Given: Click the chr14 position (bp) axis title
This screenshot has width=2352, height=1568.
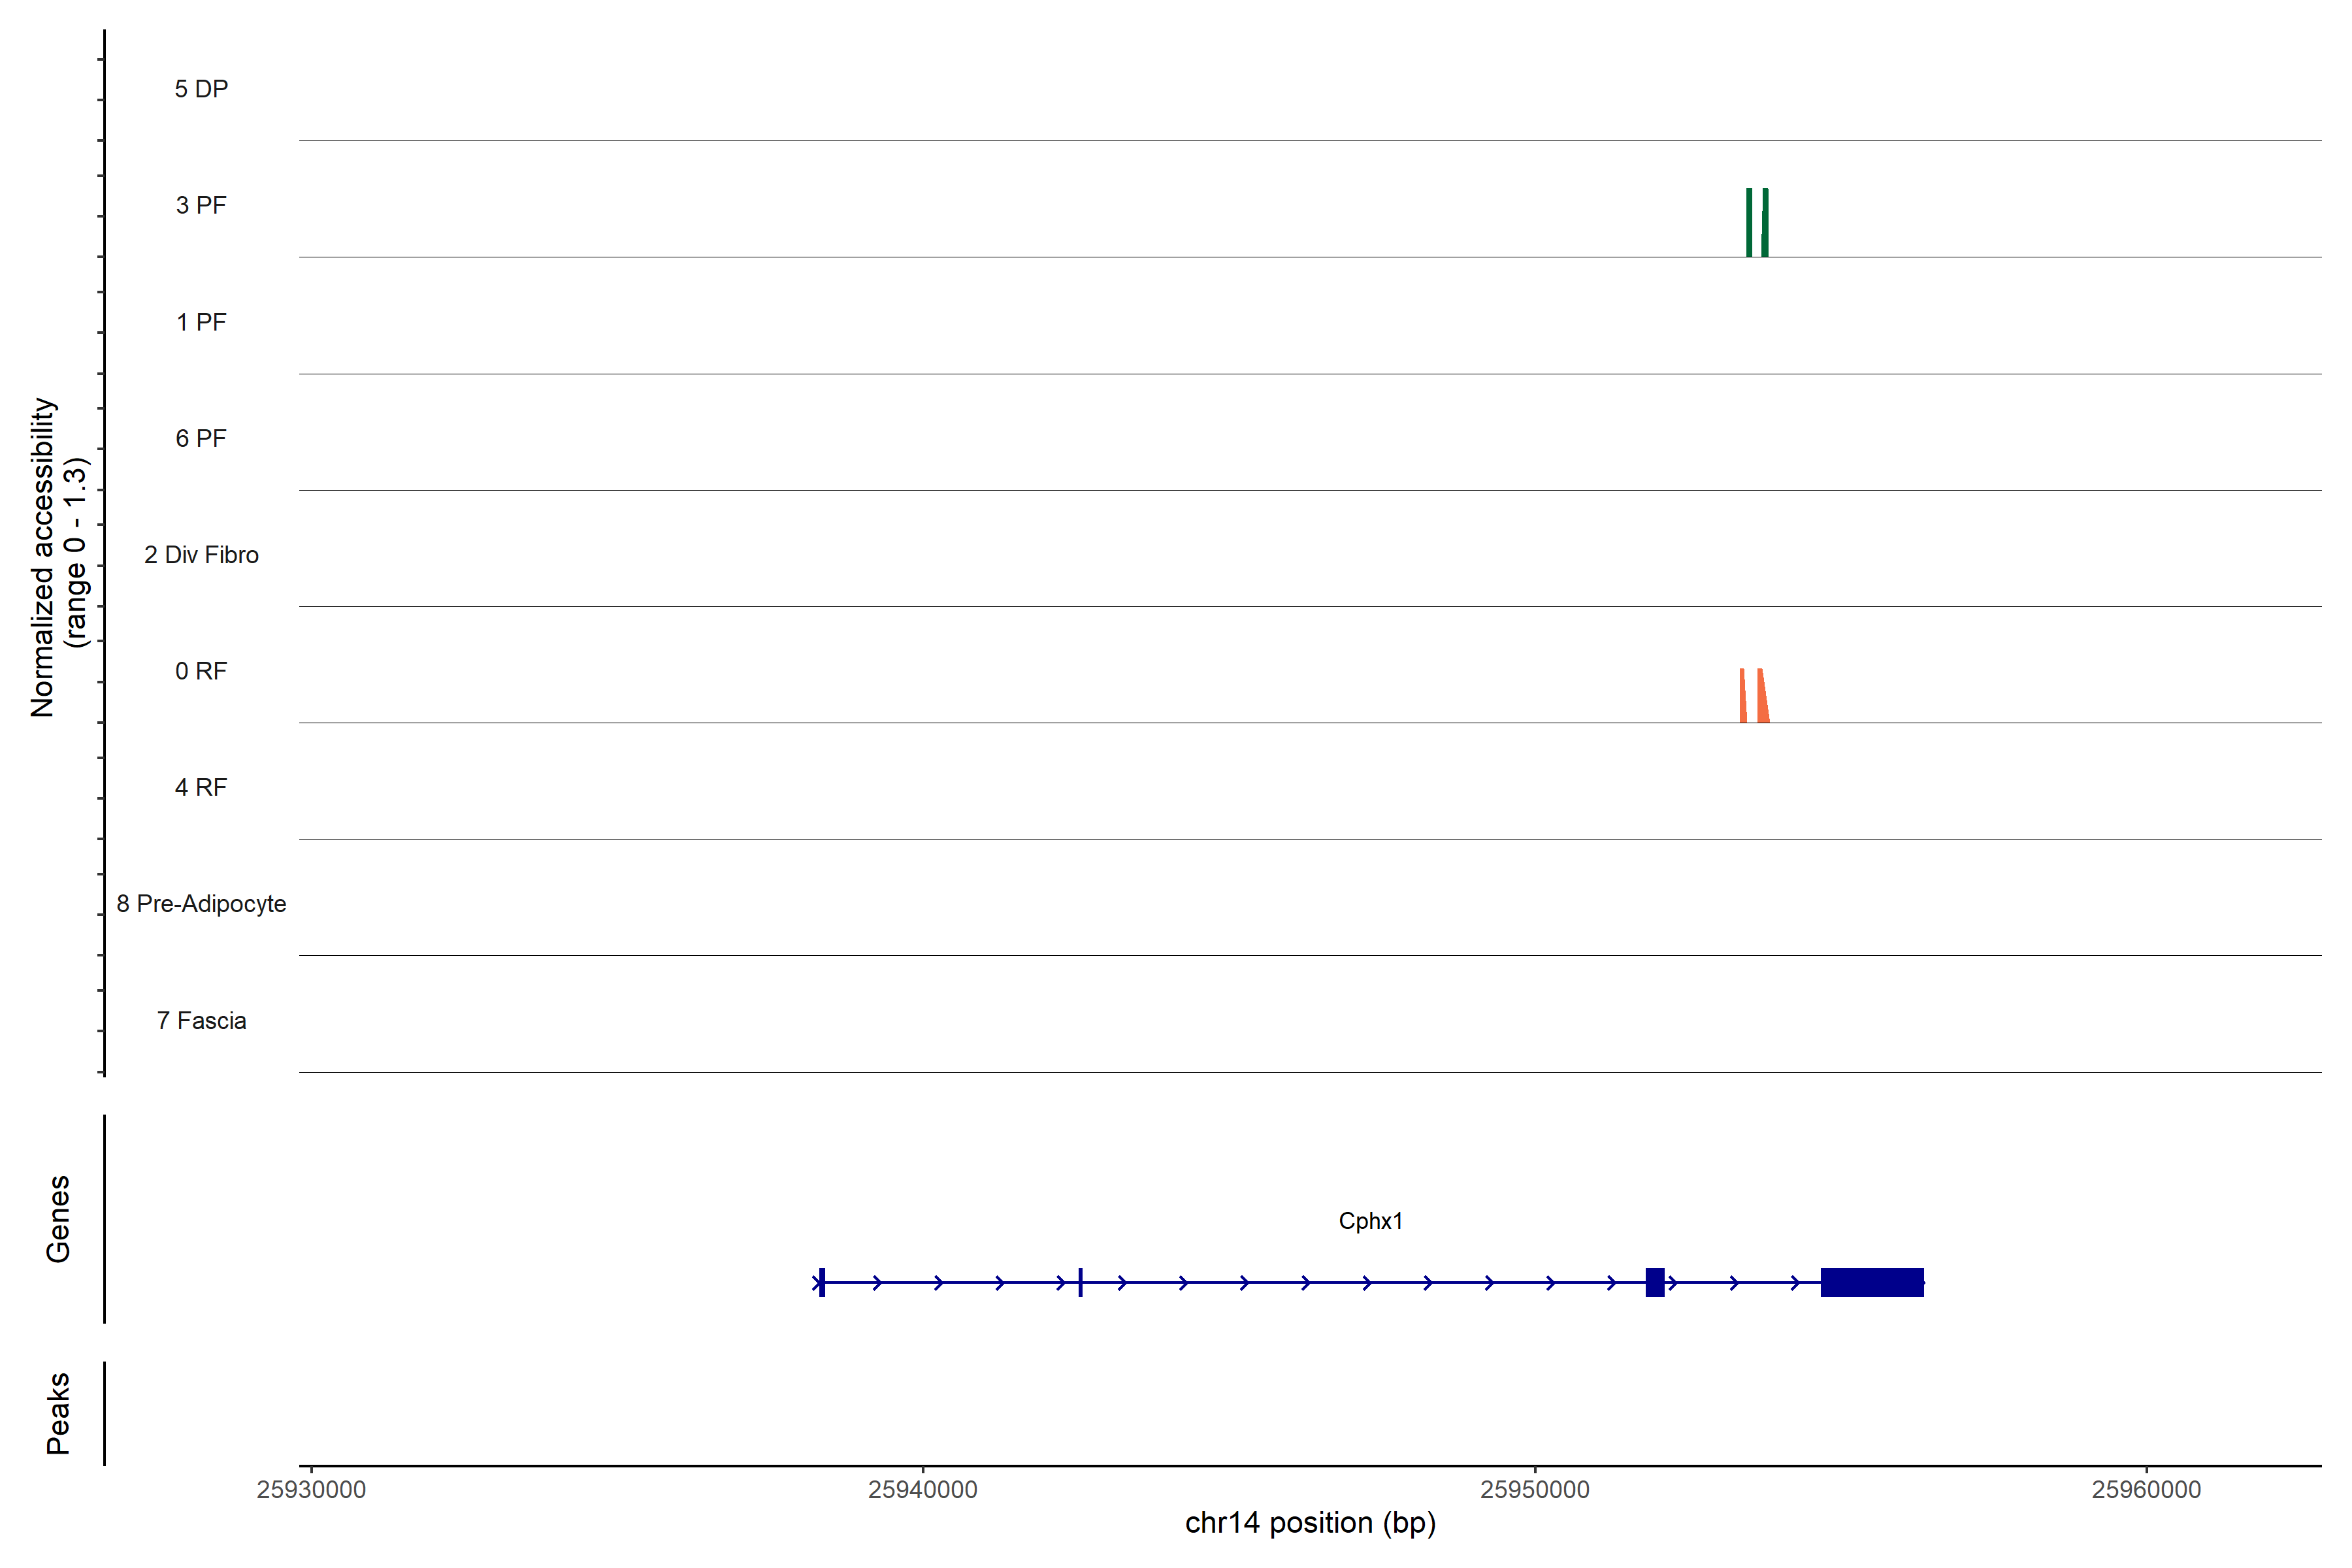Looking at the screenshot, I should [1310, 1523].
